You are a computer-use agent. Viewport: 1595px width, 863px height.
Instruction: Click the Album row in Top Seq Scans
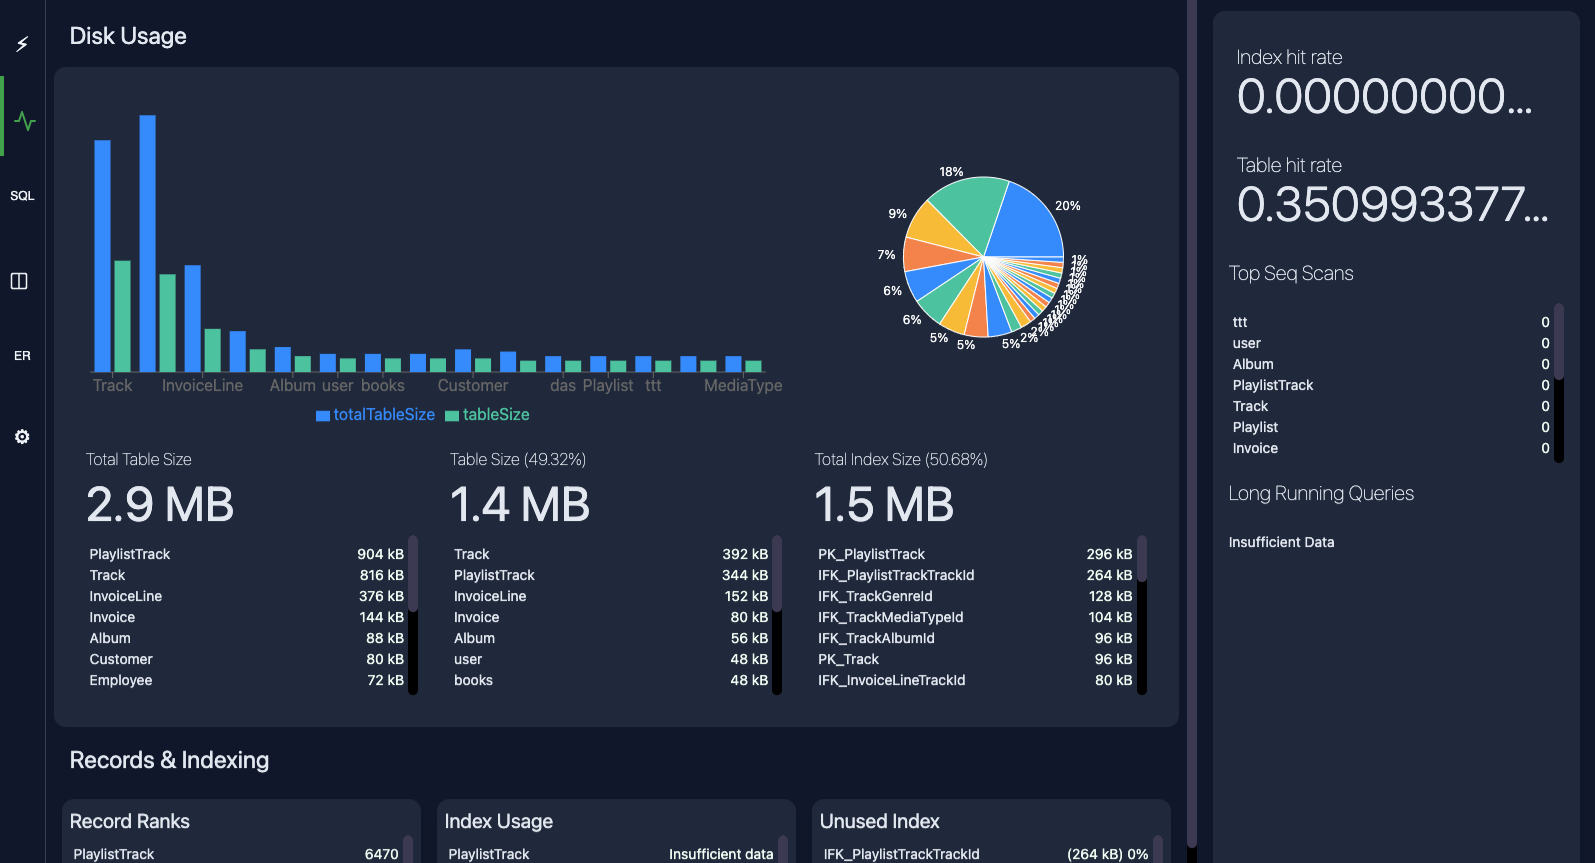(1253, 364)
